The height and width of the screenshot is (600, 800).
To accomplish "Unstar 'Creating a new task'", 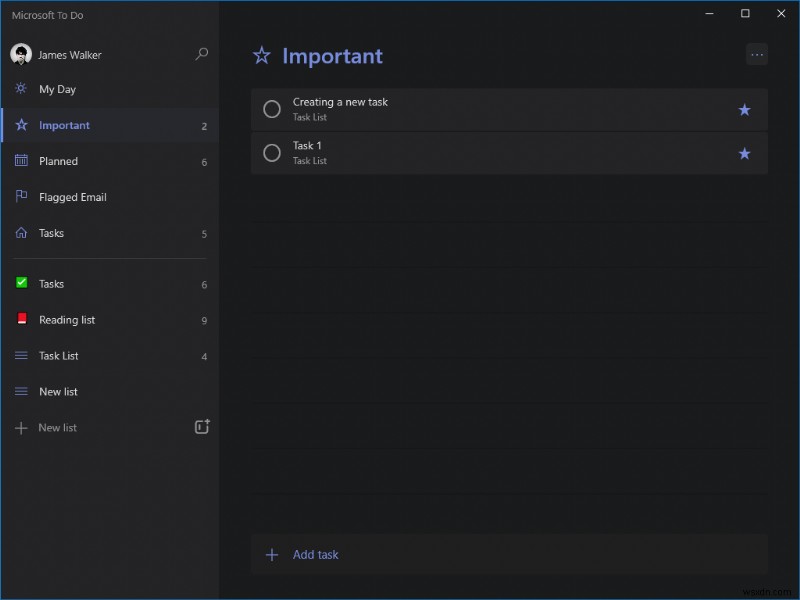I will [x=744, y=110].
